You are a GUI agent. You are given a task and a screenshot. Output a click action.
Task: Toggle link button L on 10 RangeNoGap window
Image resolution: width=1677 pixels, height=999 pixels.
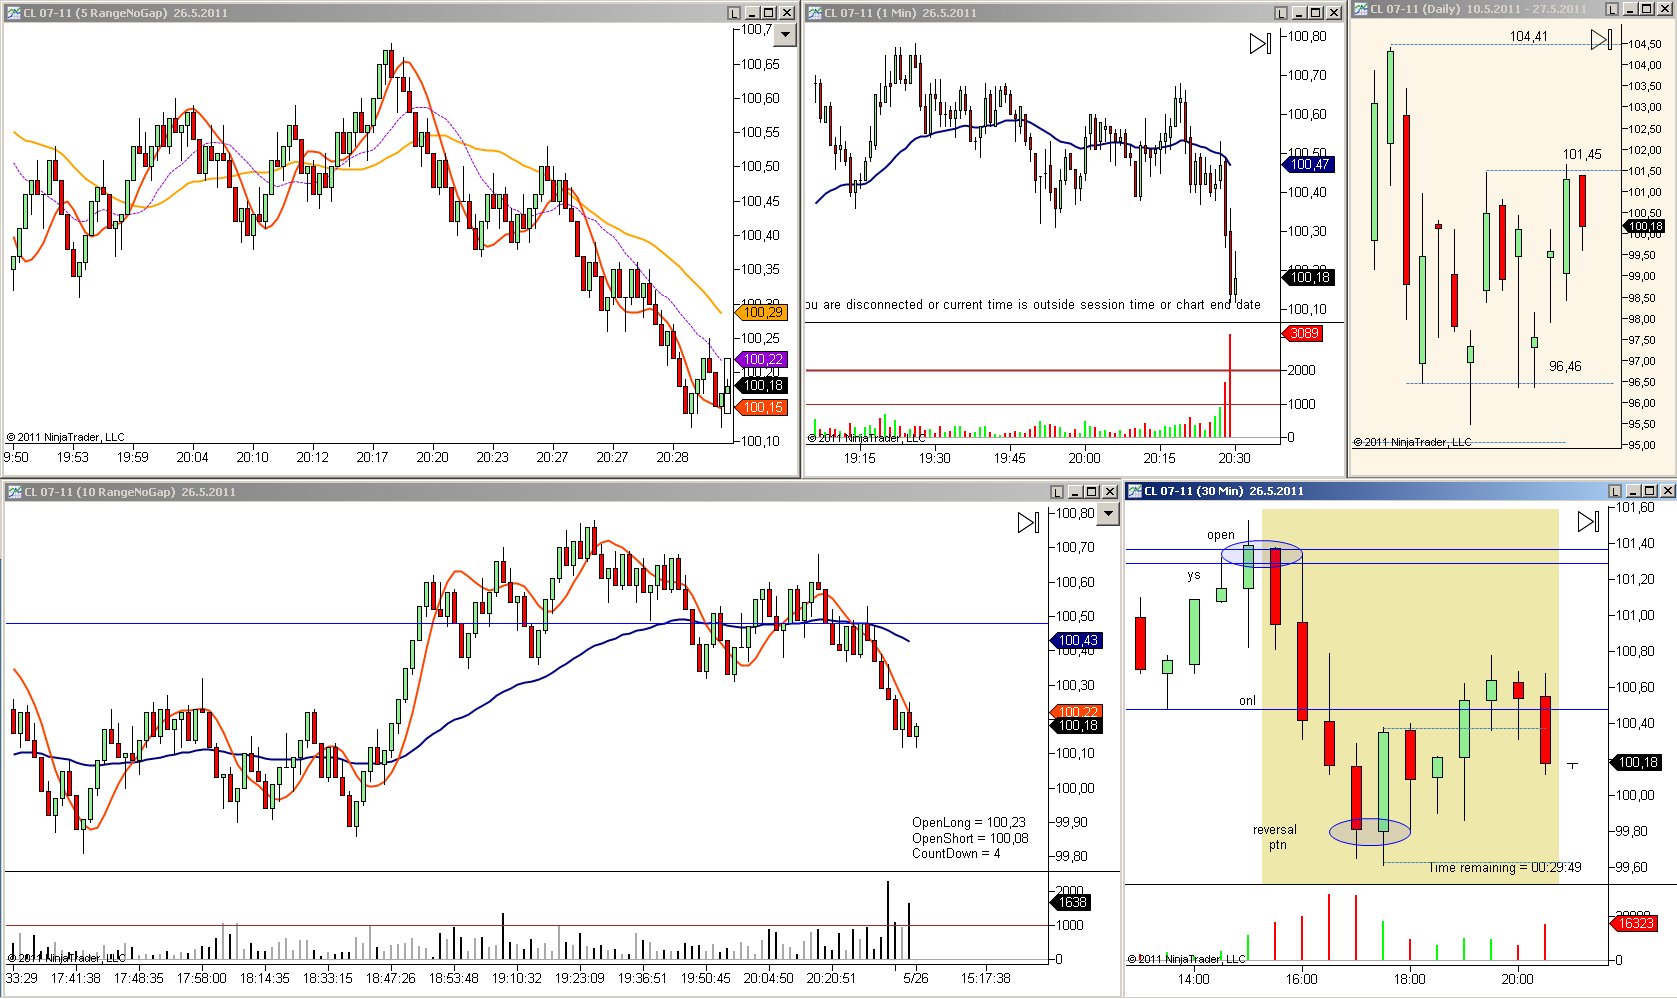[1057, 492]
